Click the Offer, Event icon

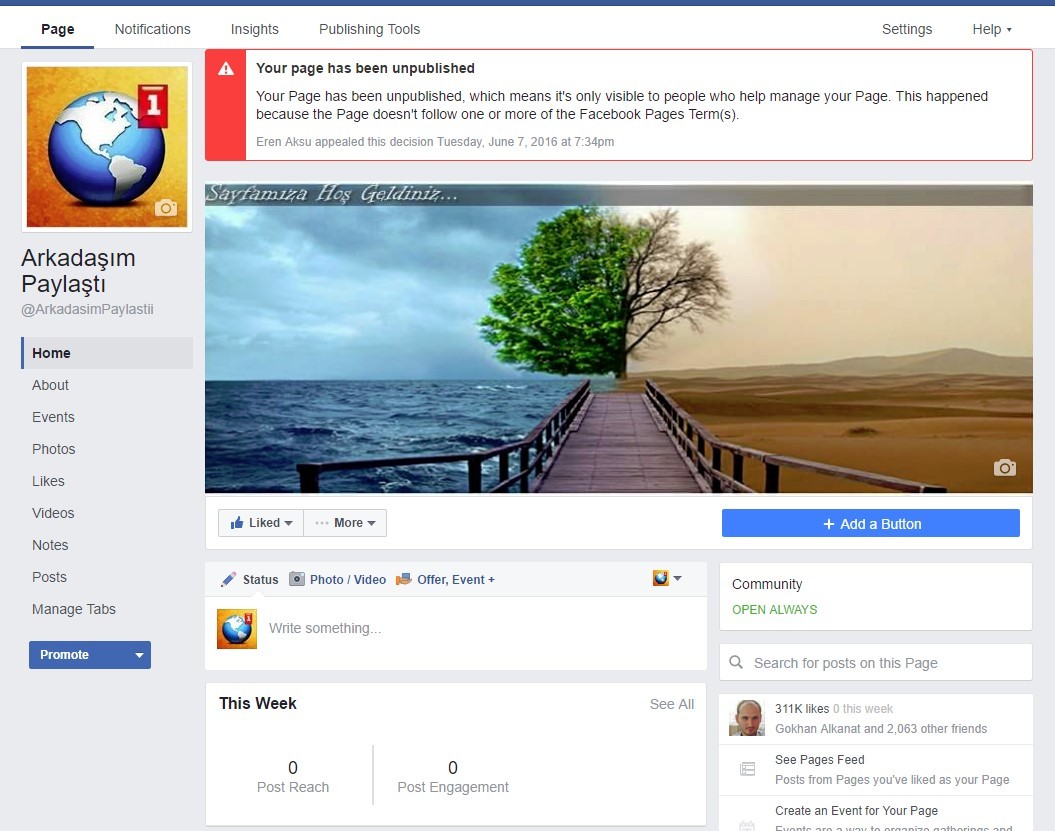404,579
